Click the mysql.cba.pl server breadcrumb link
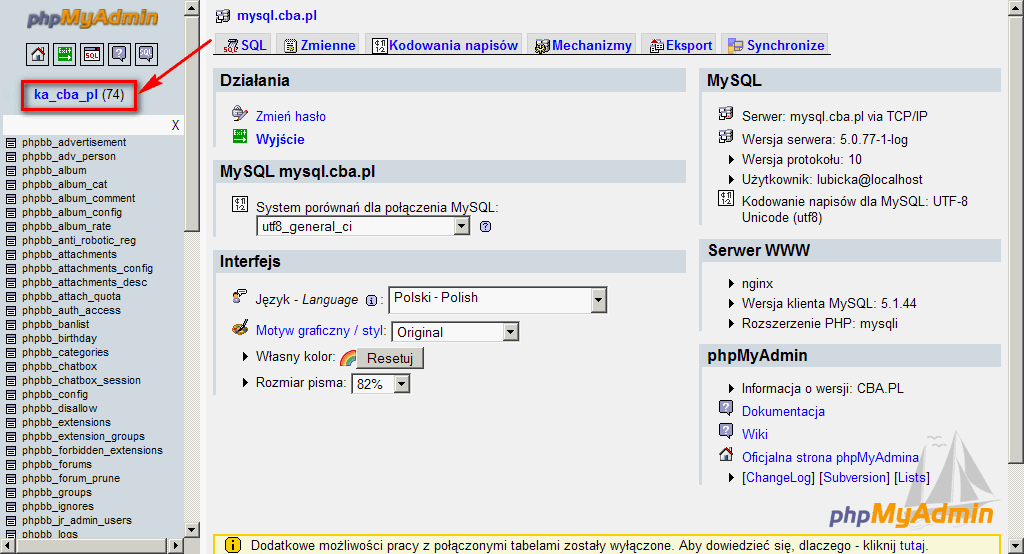 (277, 16)
